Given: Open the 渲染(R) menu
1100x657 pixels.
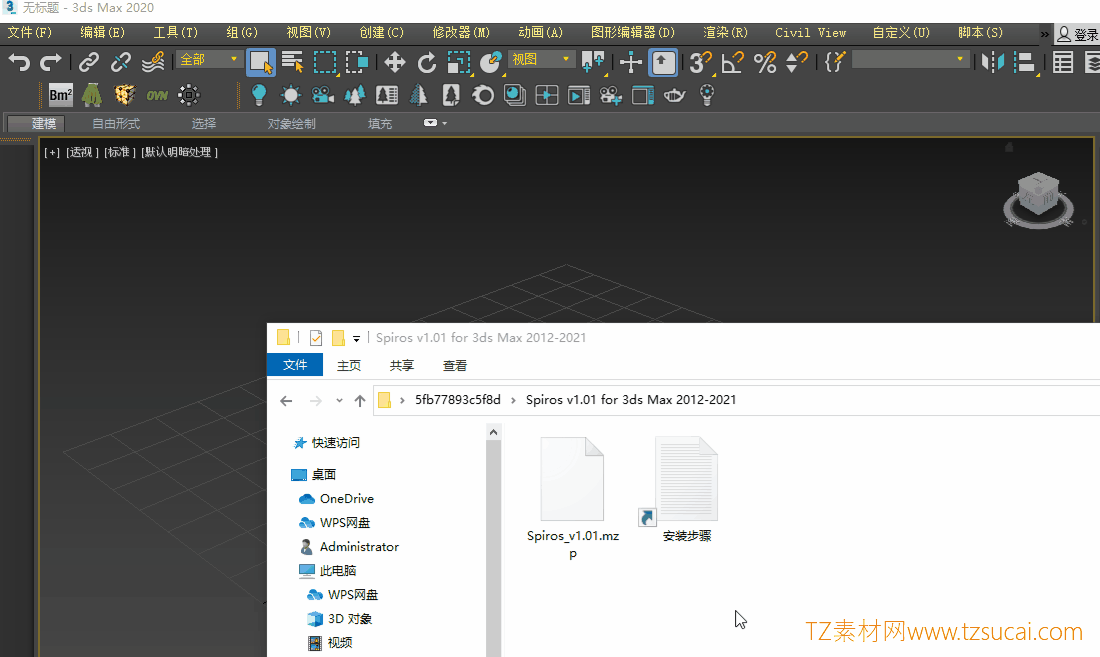Looking at the screenshot, I should (725, 32).
